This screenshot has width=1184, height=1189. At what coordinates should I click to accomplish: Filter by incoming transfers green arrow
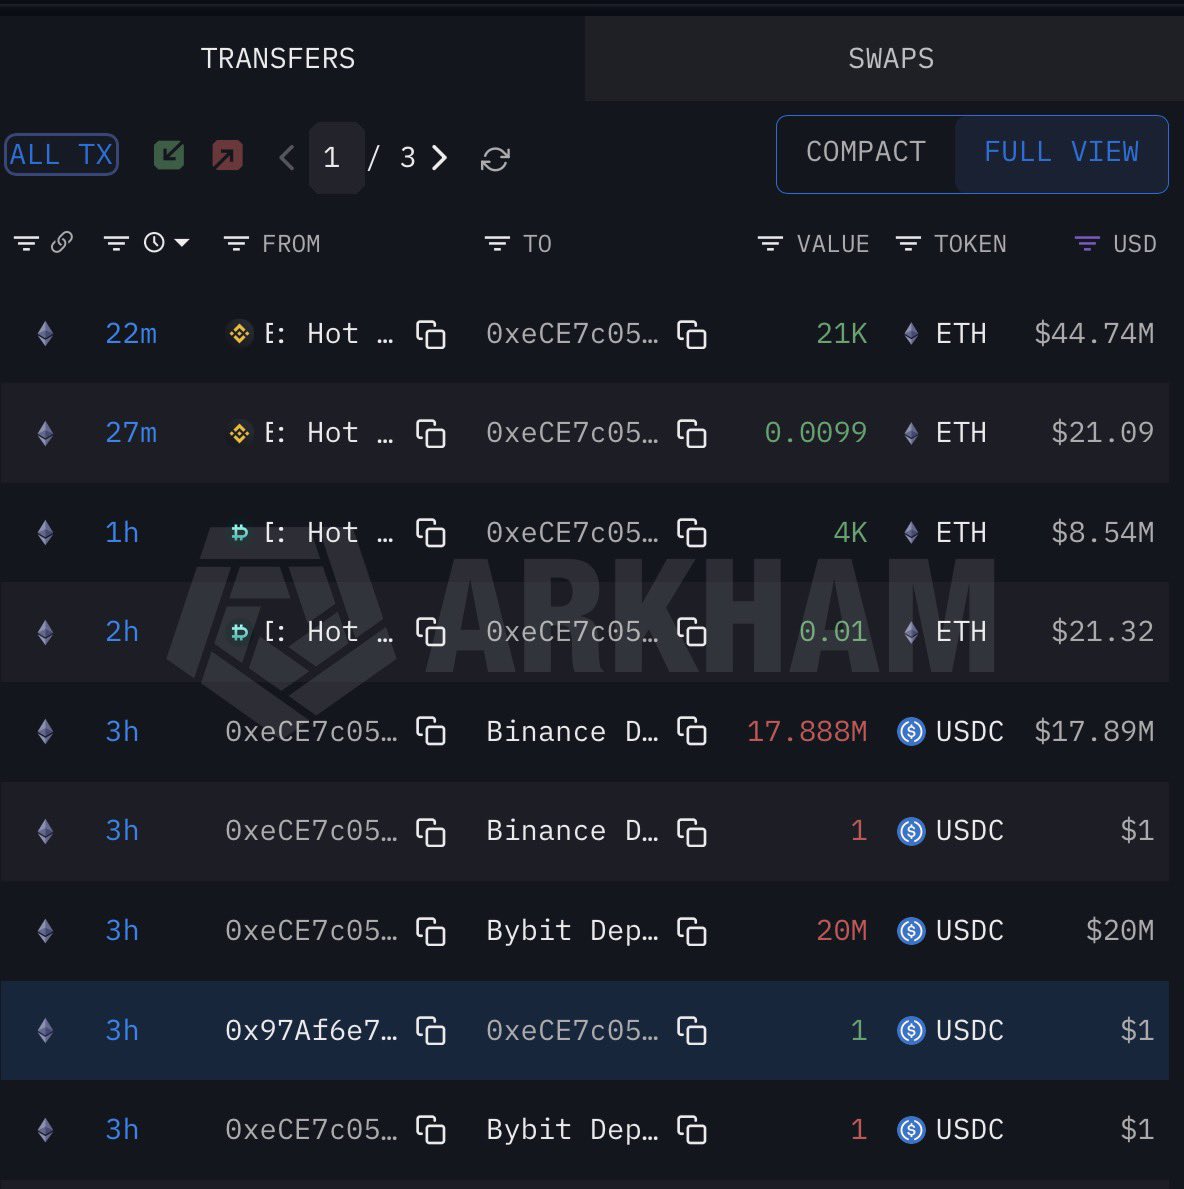(168, 155)
